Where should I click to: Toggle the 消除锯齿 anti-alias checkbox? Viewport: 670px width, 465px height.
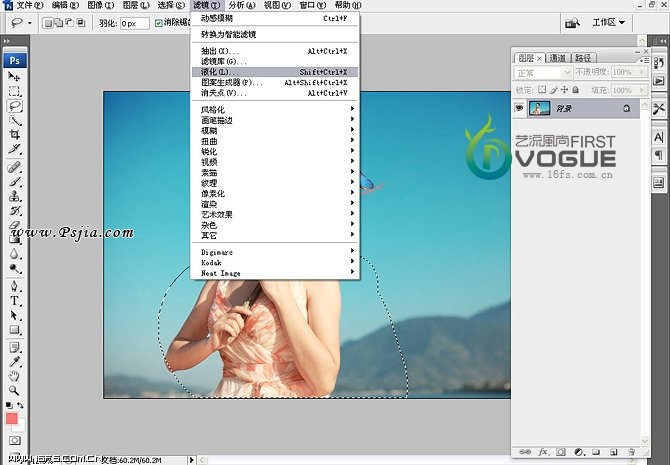coord(159,22)
